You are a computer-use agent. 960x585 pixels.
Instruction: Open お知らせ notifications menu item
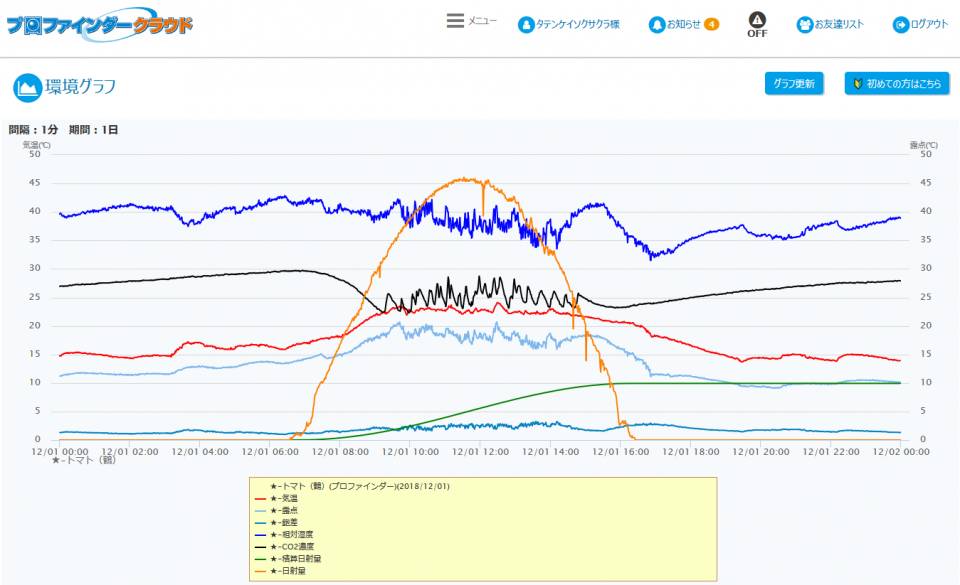pyautogui.click(x=685, y=24)
